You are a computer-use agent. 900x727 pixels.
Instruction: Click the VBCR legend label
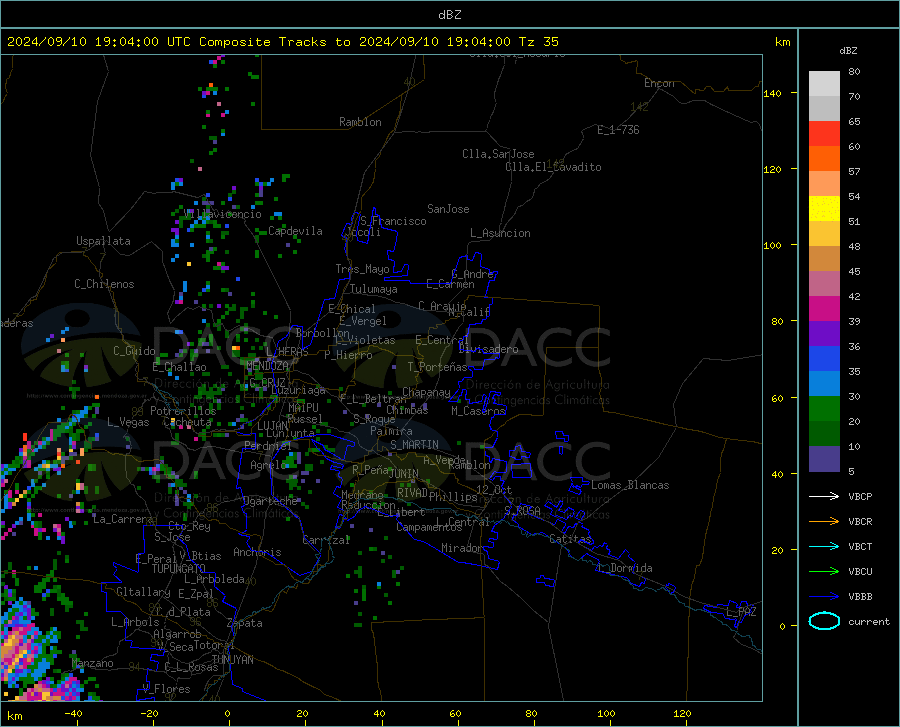(x=860, y=522)
